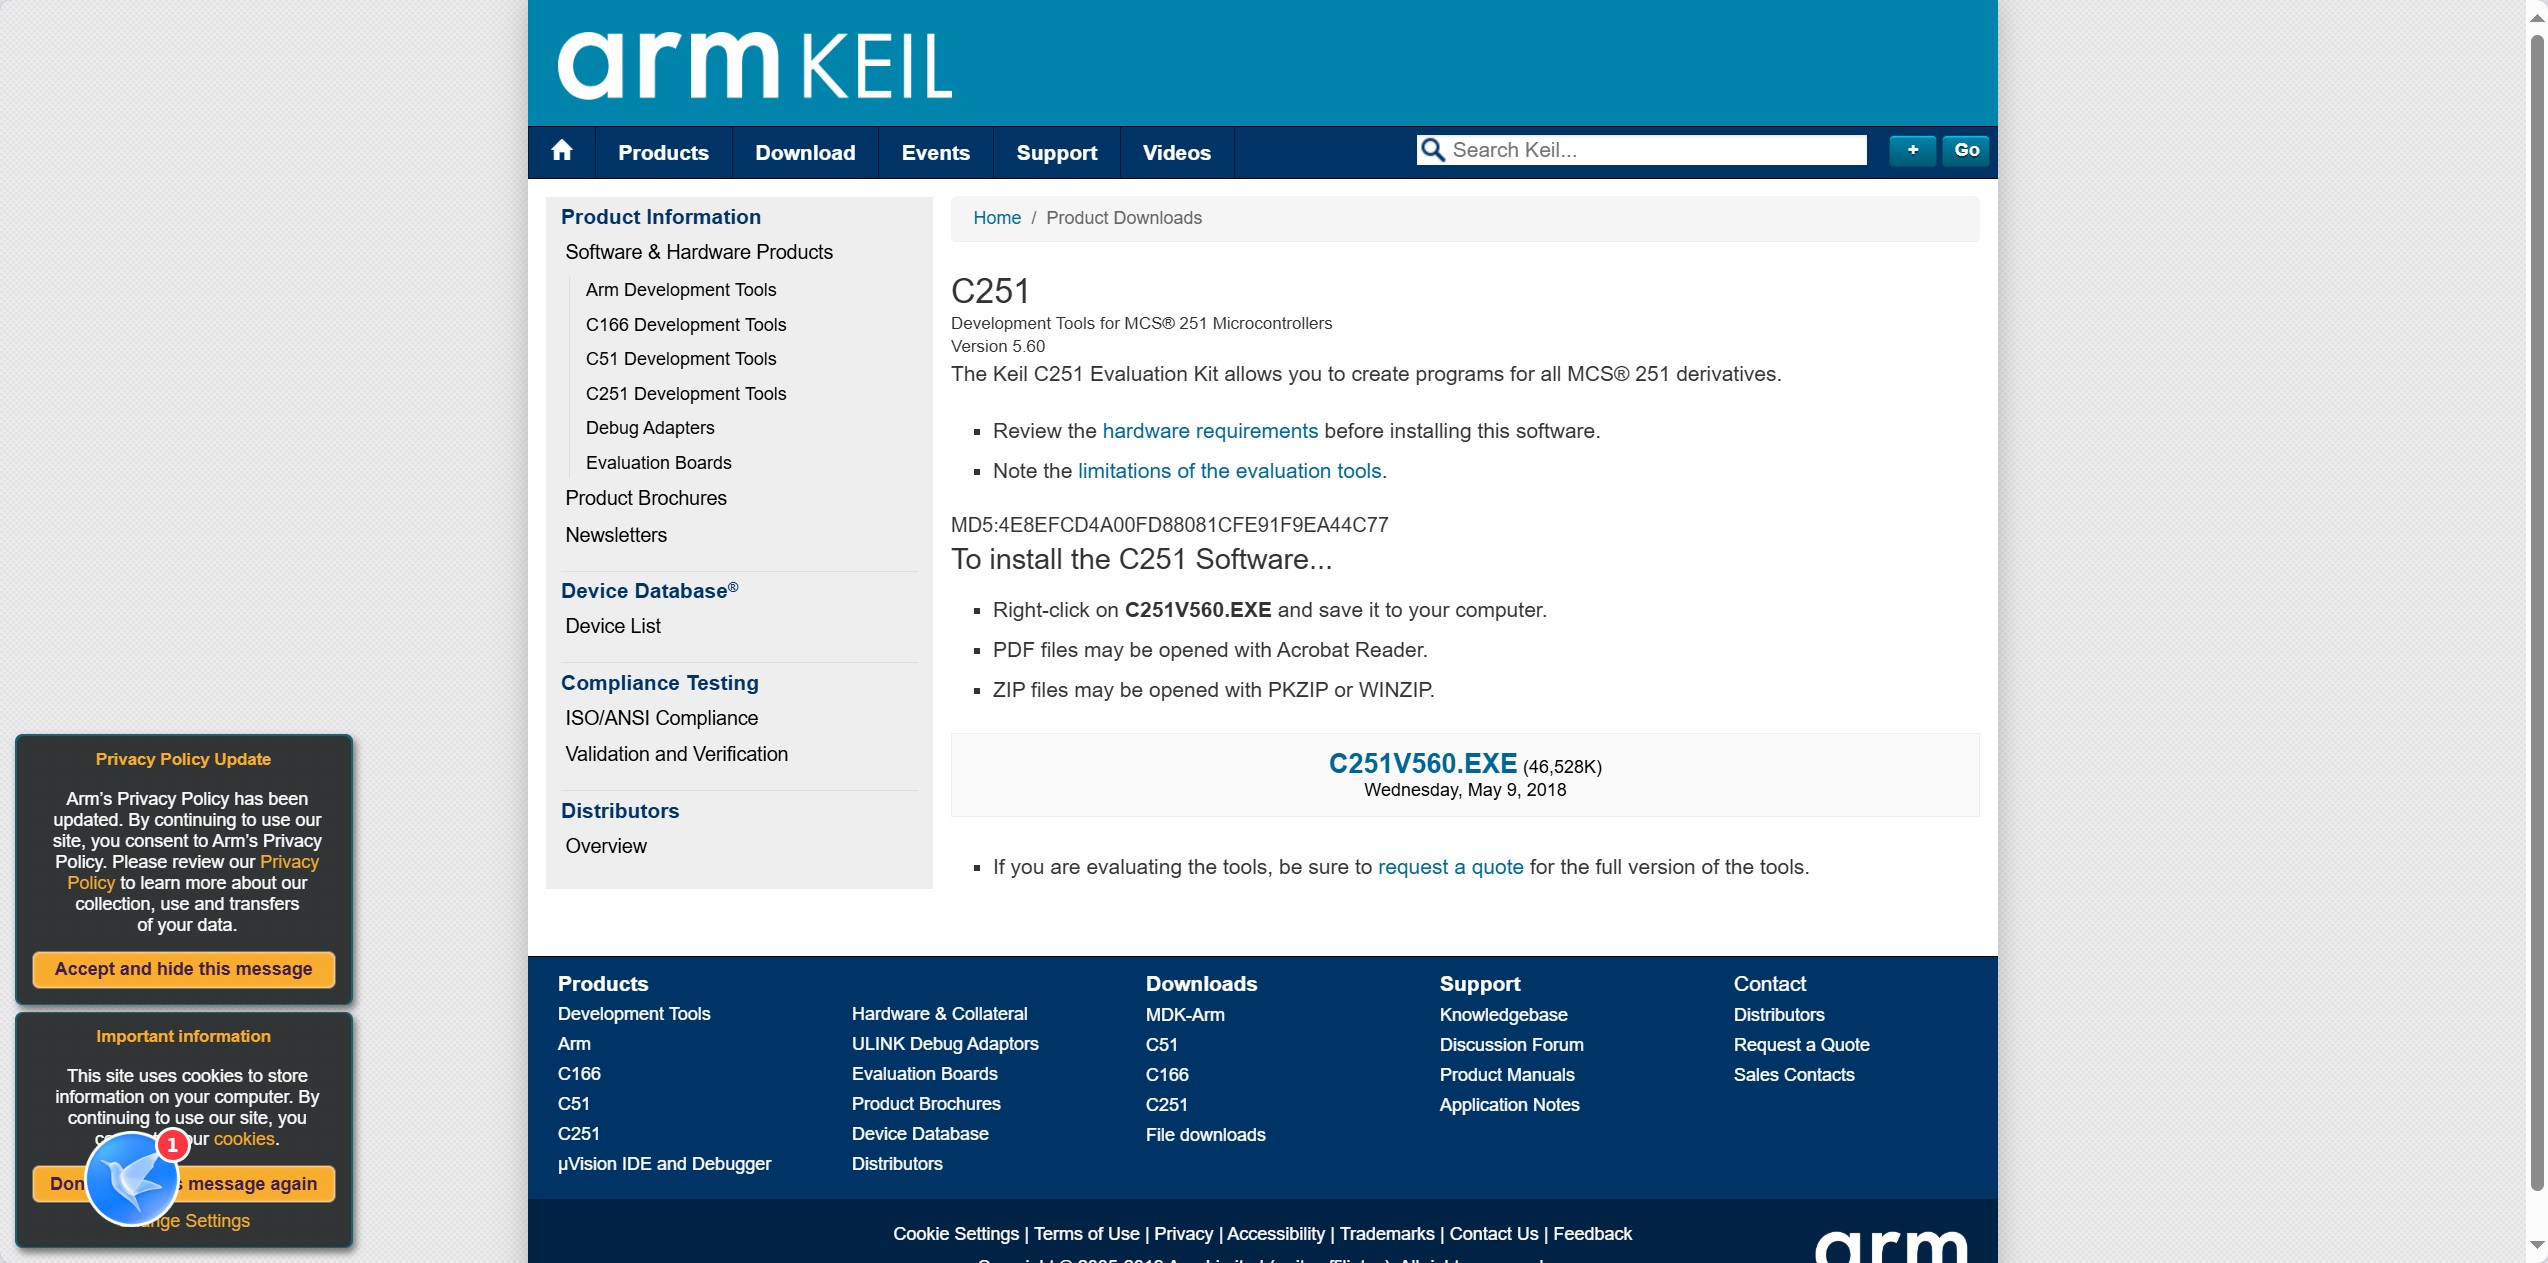Open limitations of the evaluation tools link

coord(1229,471)
